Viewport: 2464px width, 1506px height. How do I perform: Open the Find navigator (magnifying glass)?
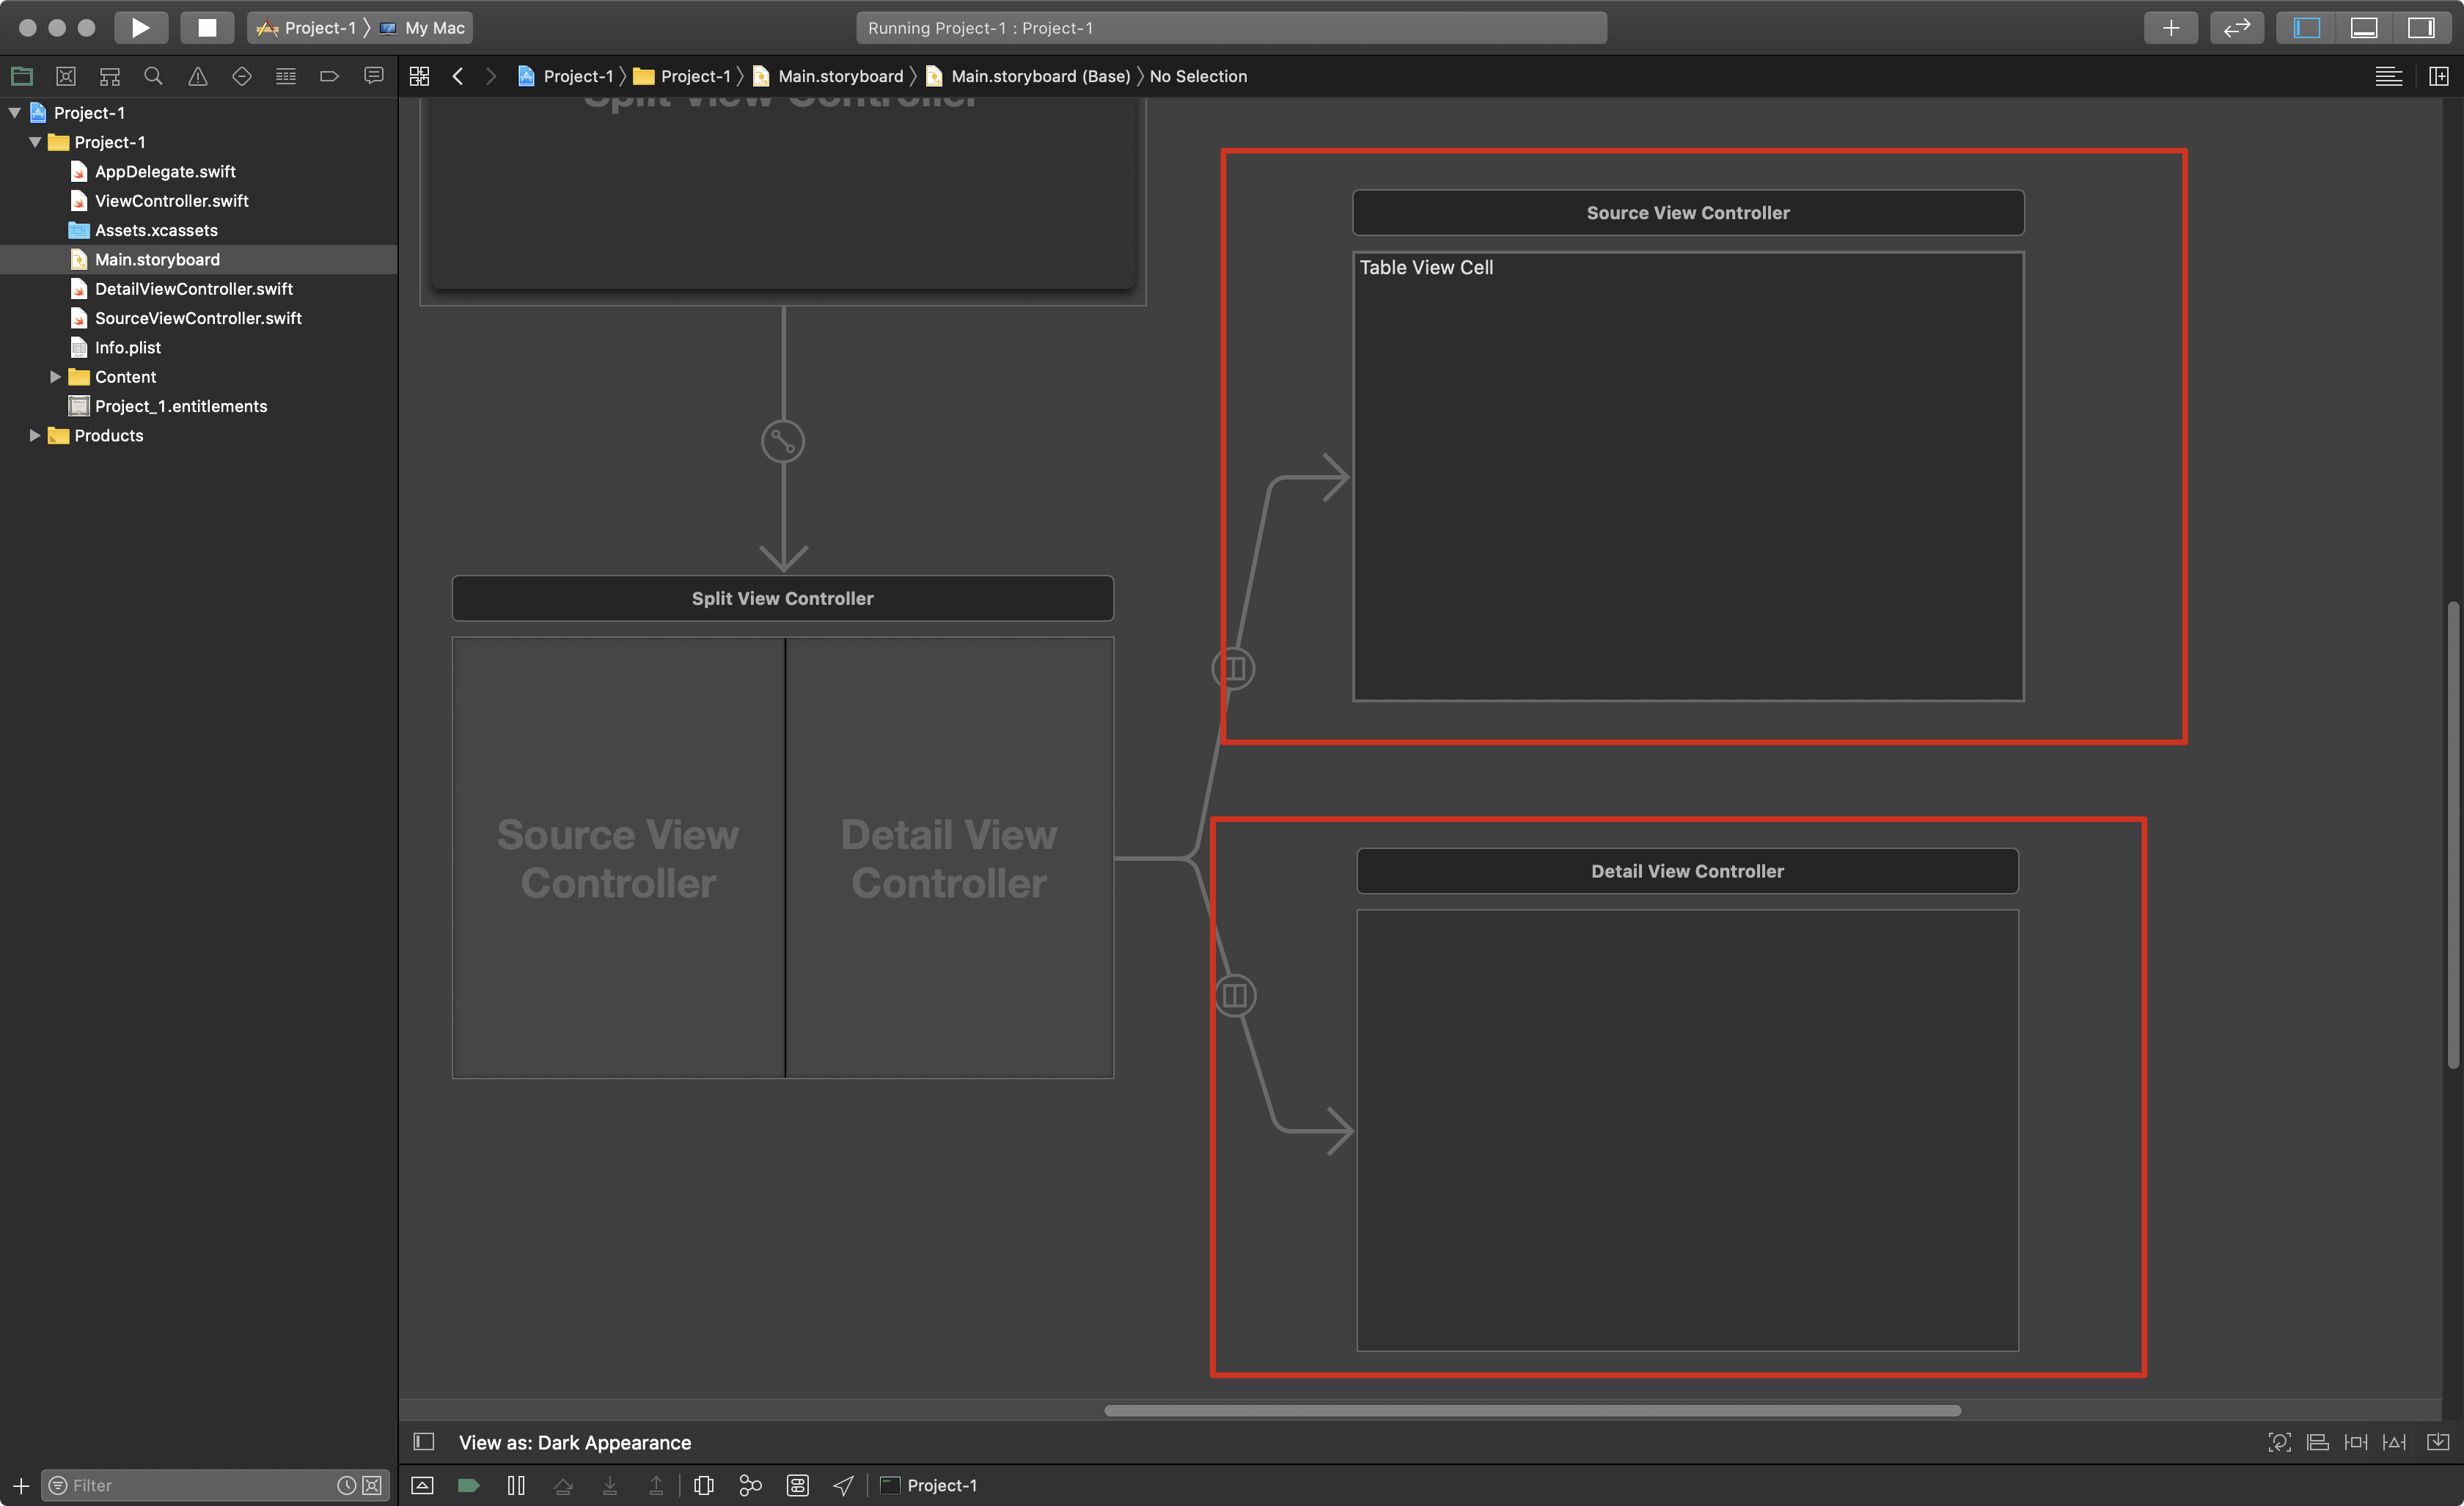tap(153, 76)
